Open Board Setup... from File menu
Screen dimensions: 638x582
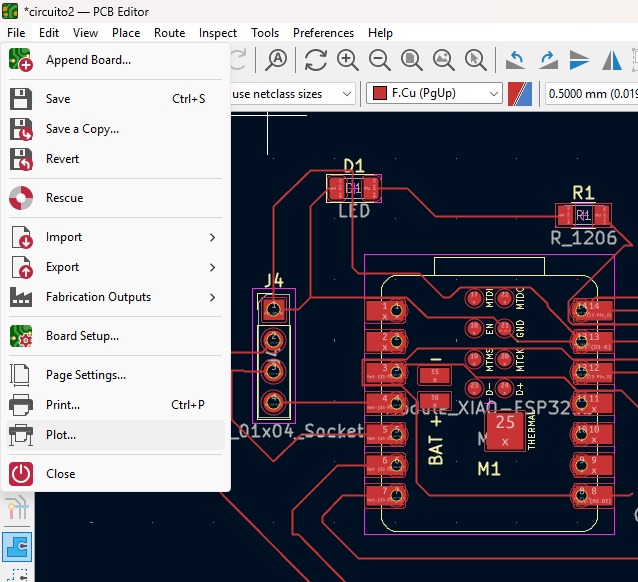(x=82, y=336)
